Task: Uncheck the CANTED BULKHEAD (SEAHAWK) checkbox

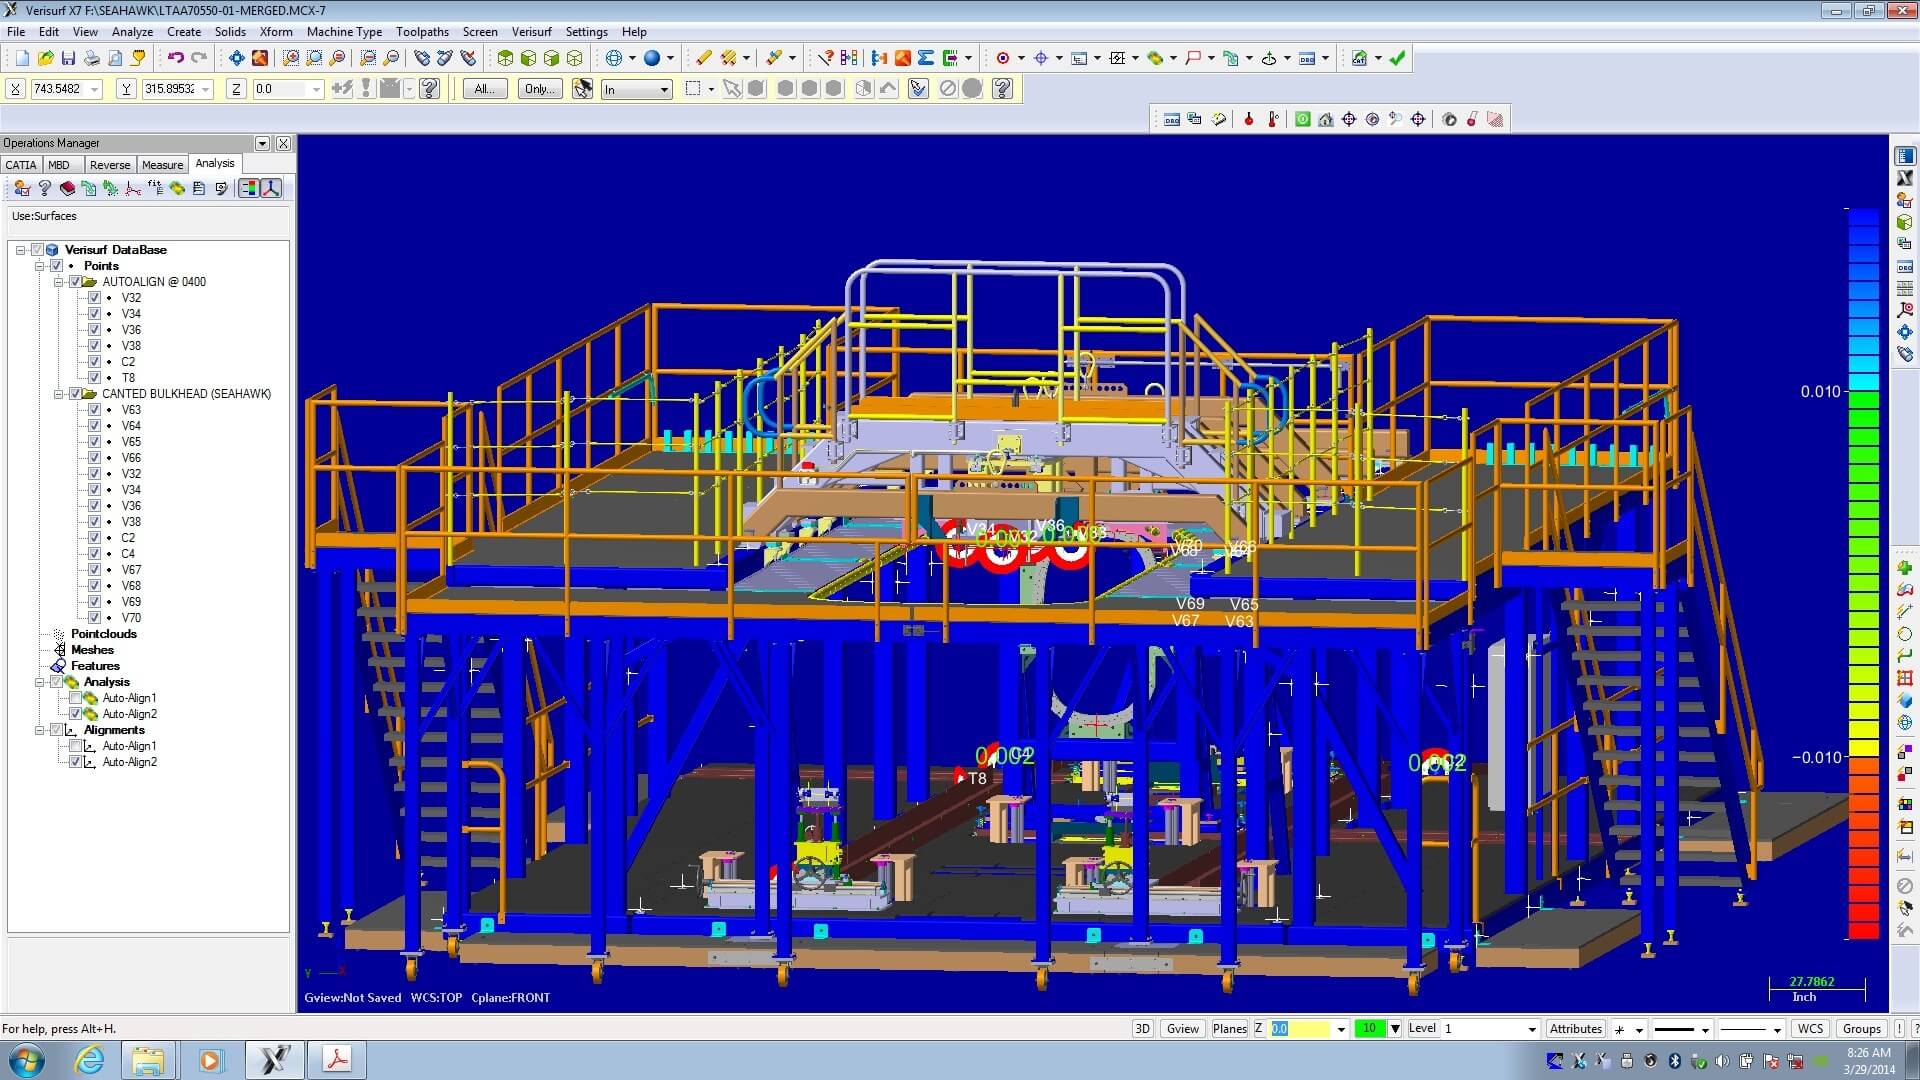Action: tap(75, 394)
